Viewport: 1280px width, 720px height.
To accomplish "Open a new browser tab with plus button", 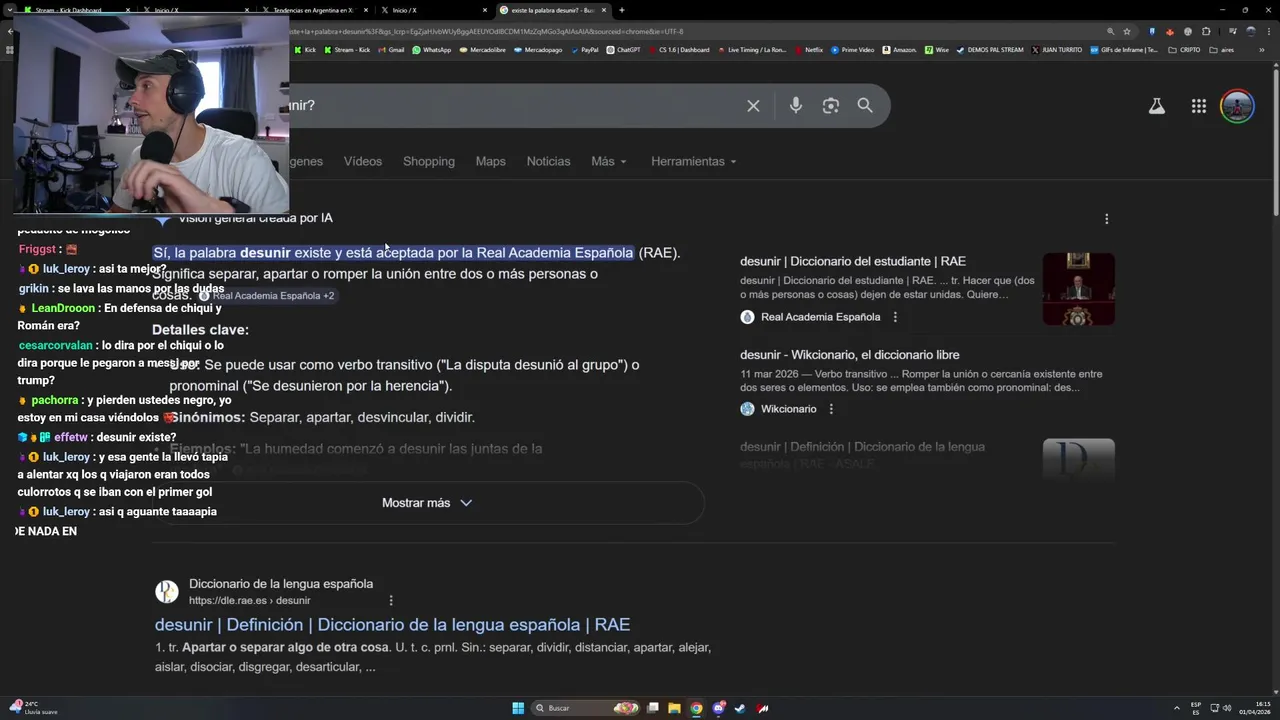I will coord(622,10).
